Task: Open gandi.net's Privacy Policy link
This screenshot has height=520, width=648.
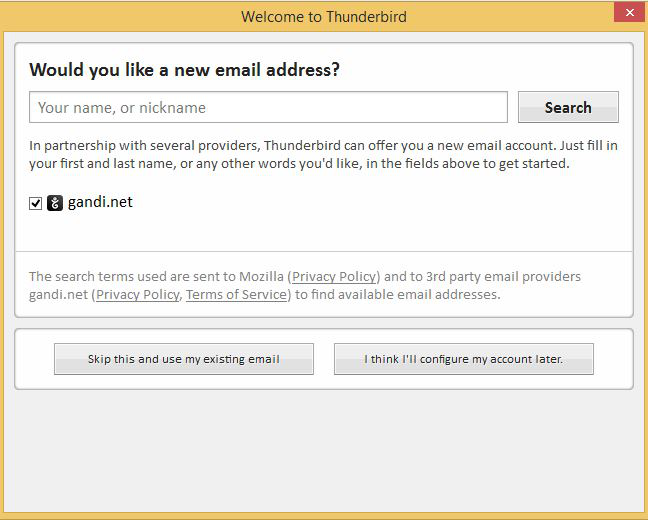Action: point(138,294)
